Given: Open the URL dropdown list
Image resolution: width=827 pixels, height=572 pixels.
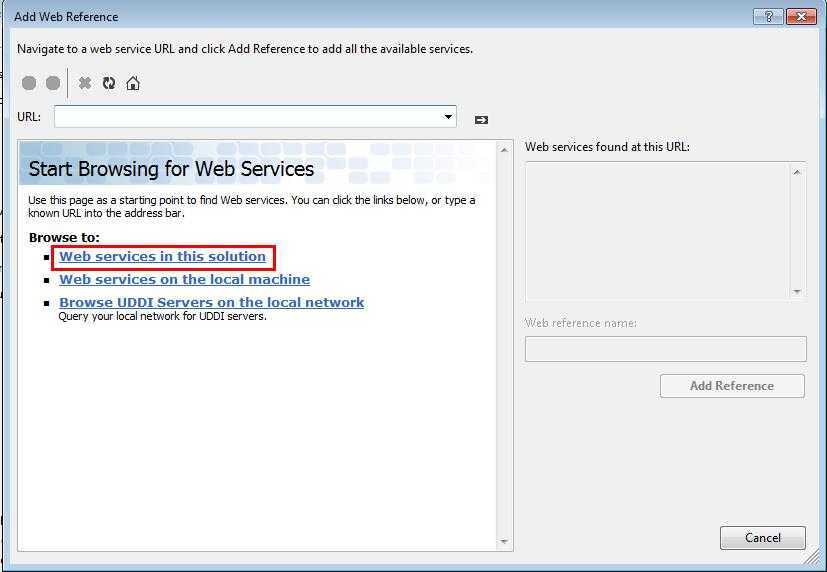Looking at the screenshot, I should (x=448, y=117).
